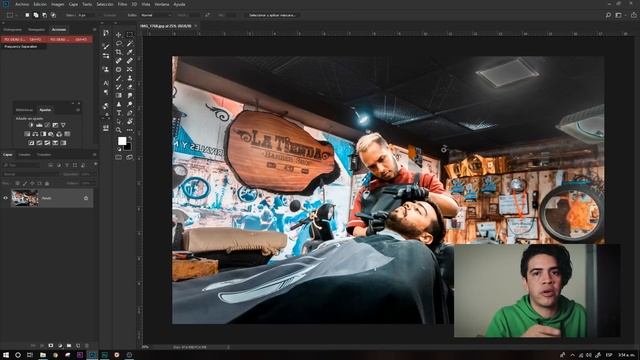
Task: Select the Move tool
Action: [118, 35]
